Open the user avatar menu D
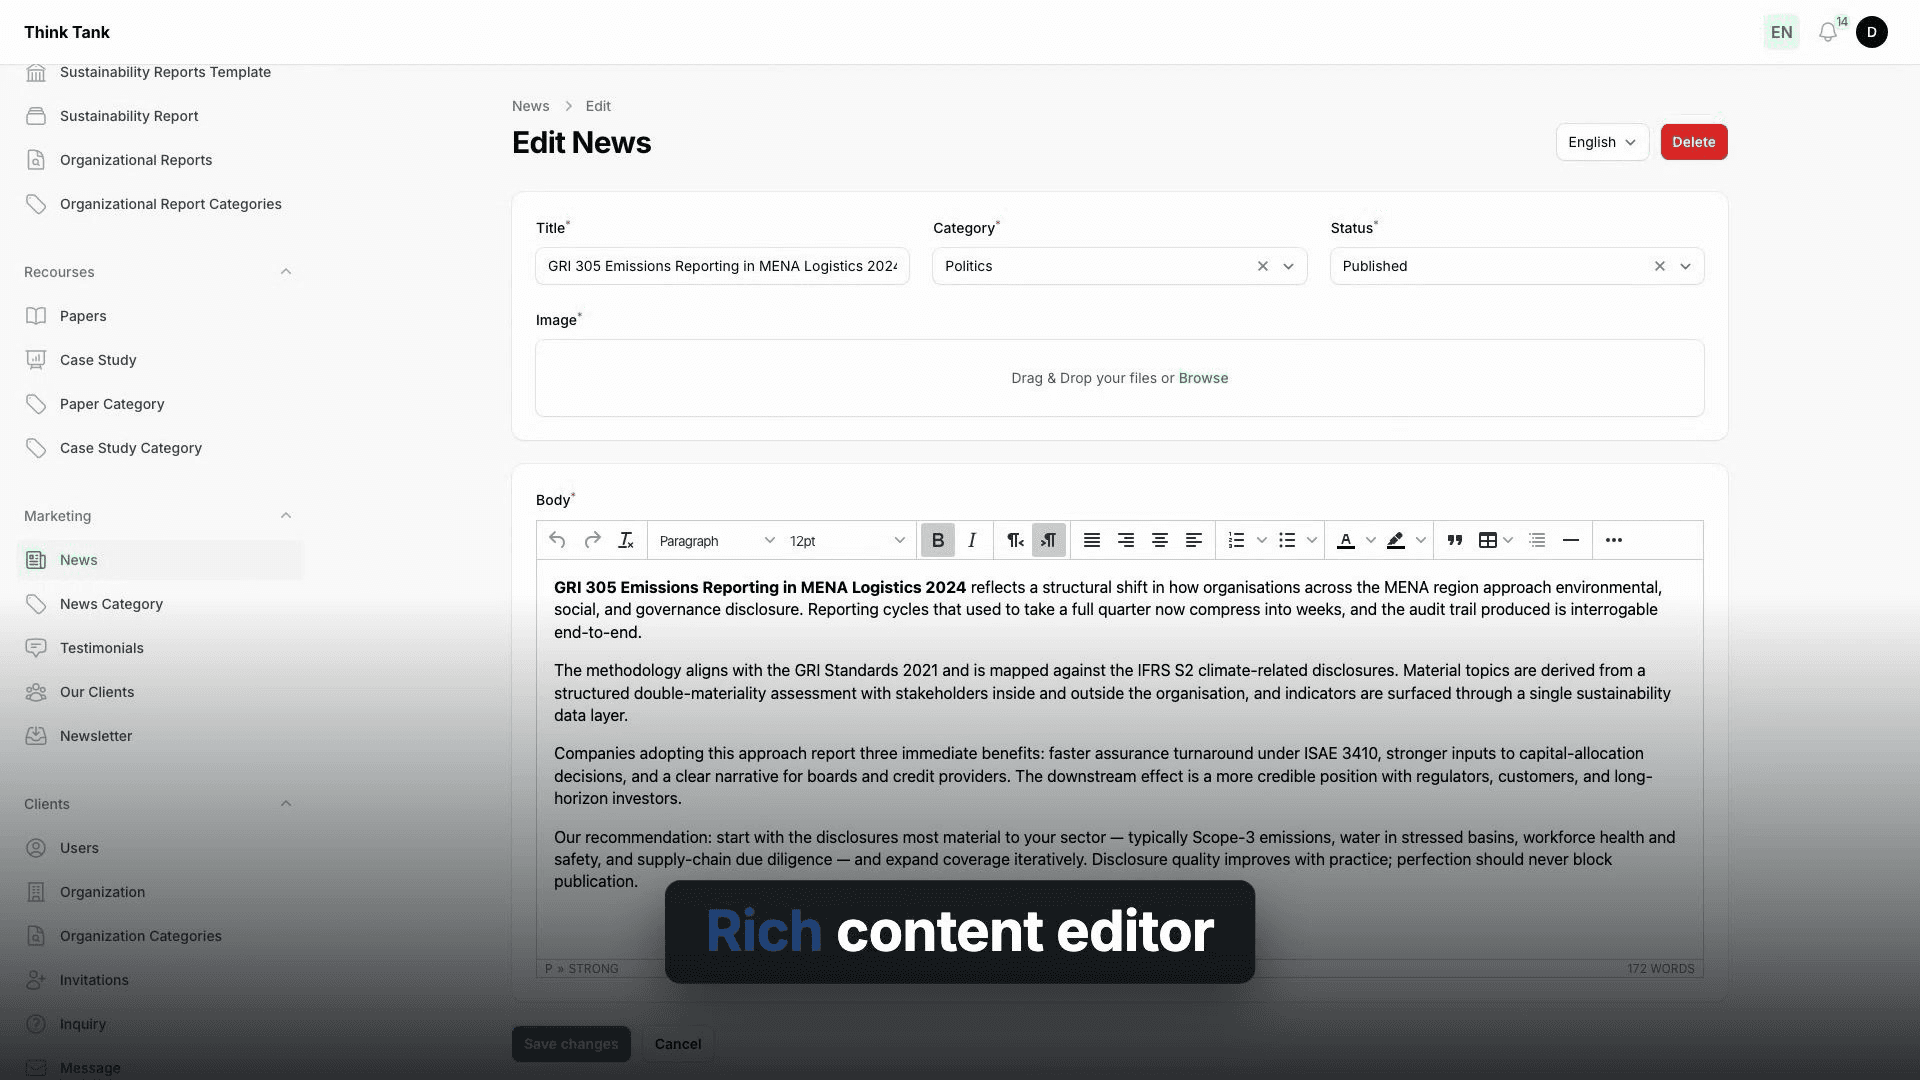 click(x=1872, y=32)
